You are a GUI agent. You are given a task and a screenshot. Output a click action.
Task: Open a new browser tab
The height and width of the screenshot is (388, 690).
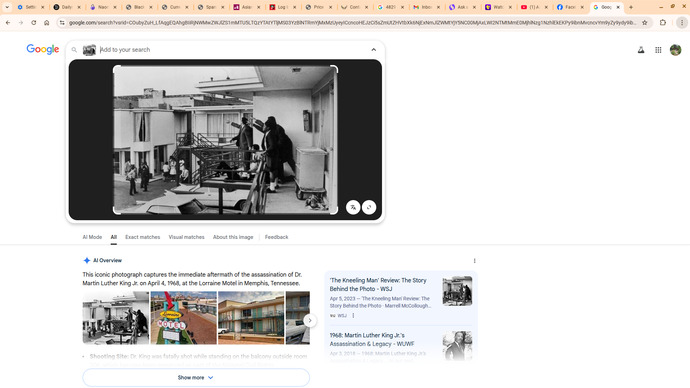631,7
